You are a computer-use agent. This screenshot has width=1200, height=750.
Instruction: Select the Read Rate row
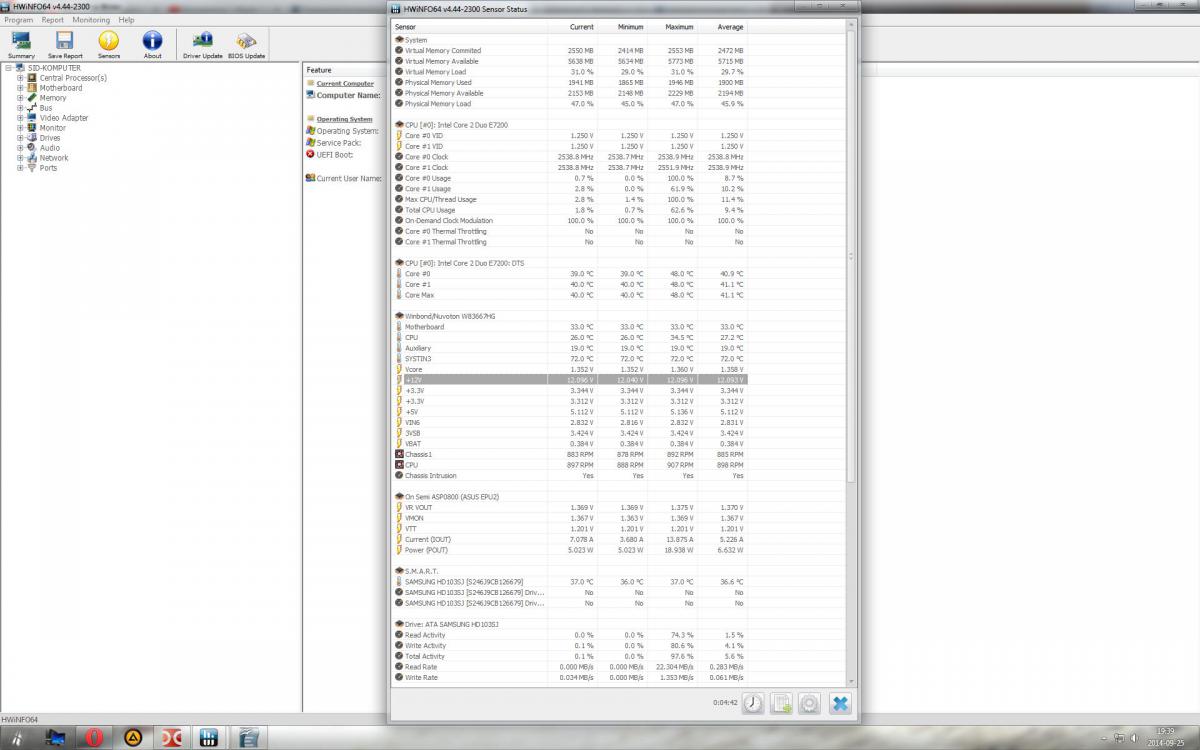click(x=569, y=667)
